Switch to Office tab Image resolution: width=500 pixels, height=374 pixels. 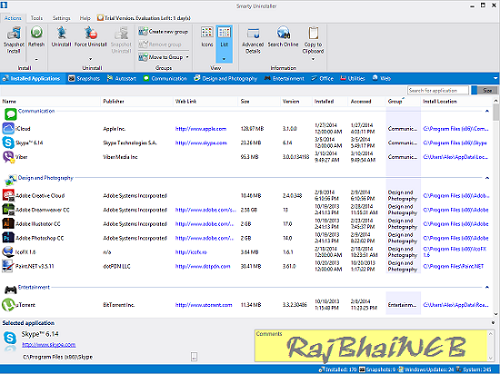pos(322,78)
